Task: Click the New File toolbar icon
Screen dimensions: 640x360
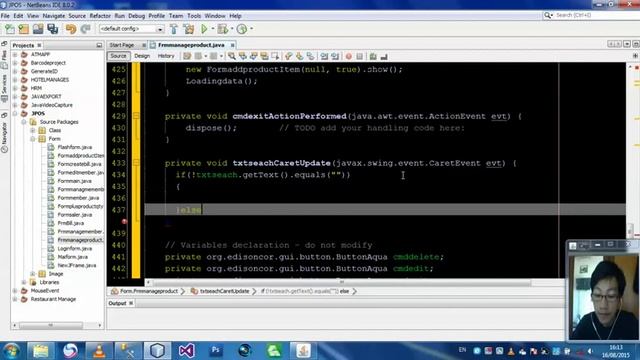Action: coord(9,29)
